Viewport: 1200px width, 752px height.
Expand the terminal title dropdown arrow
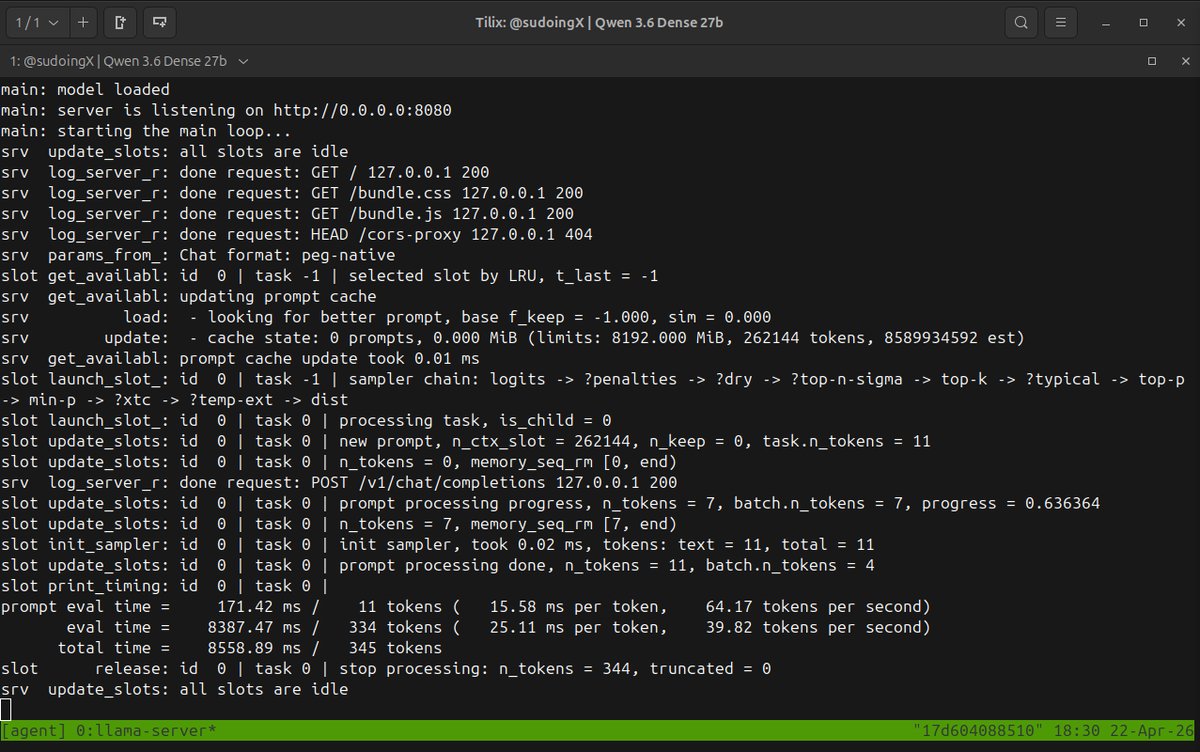[x=243, y=61]
